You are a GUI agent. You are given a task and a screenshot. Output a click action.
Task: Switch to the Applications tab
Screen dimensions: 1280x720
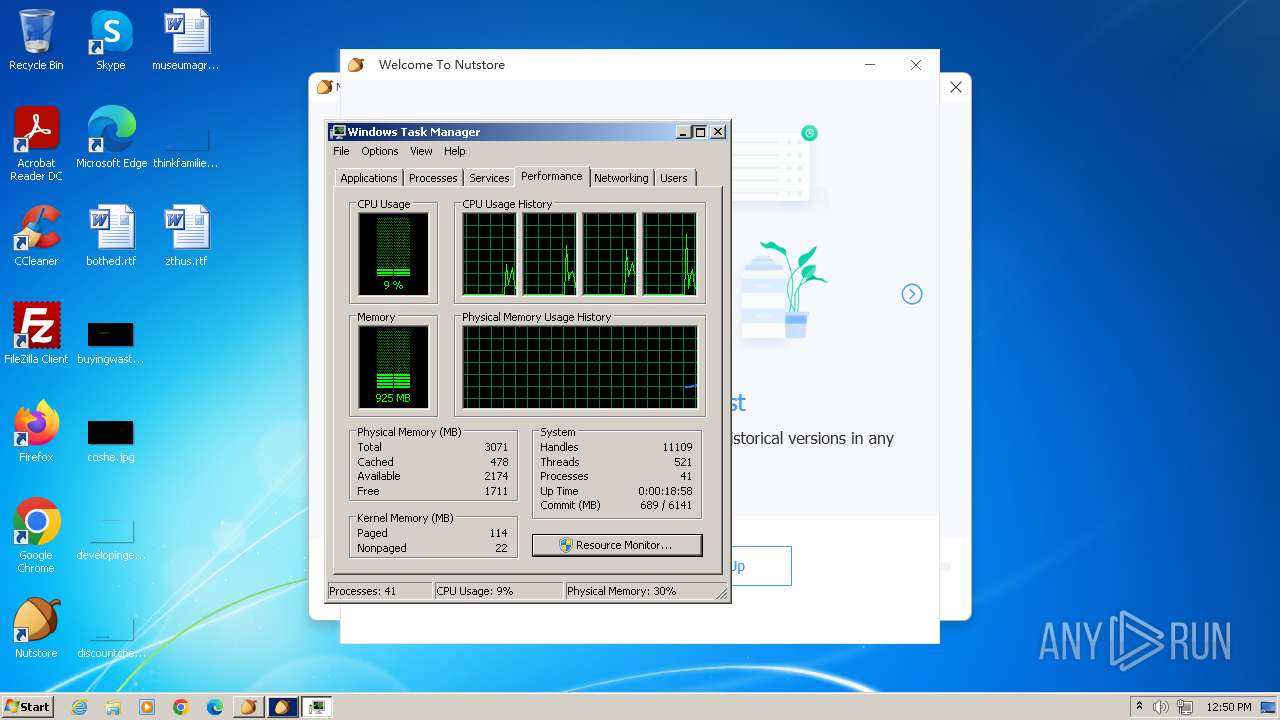369,178
